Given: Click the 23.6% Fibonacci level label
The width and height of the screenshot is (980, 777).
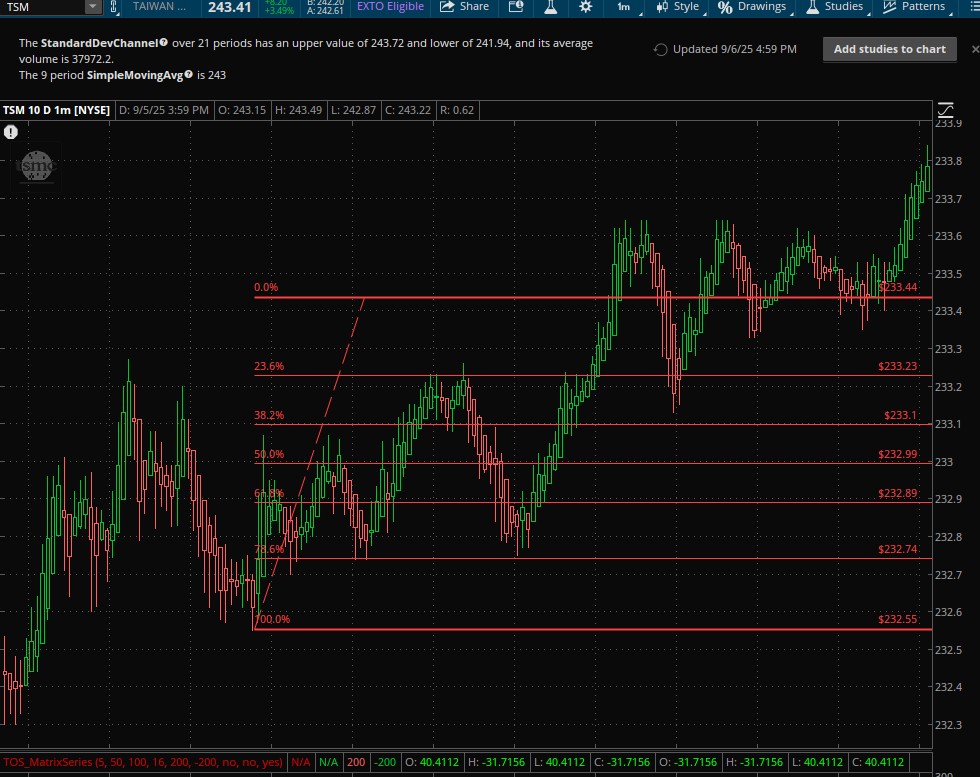Looking at the screenshot, I should tap(269, 366).
